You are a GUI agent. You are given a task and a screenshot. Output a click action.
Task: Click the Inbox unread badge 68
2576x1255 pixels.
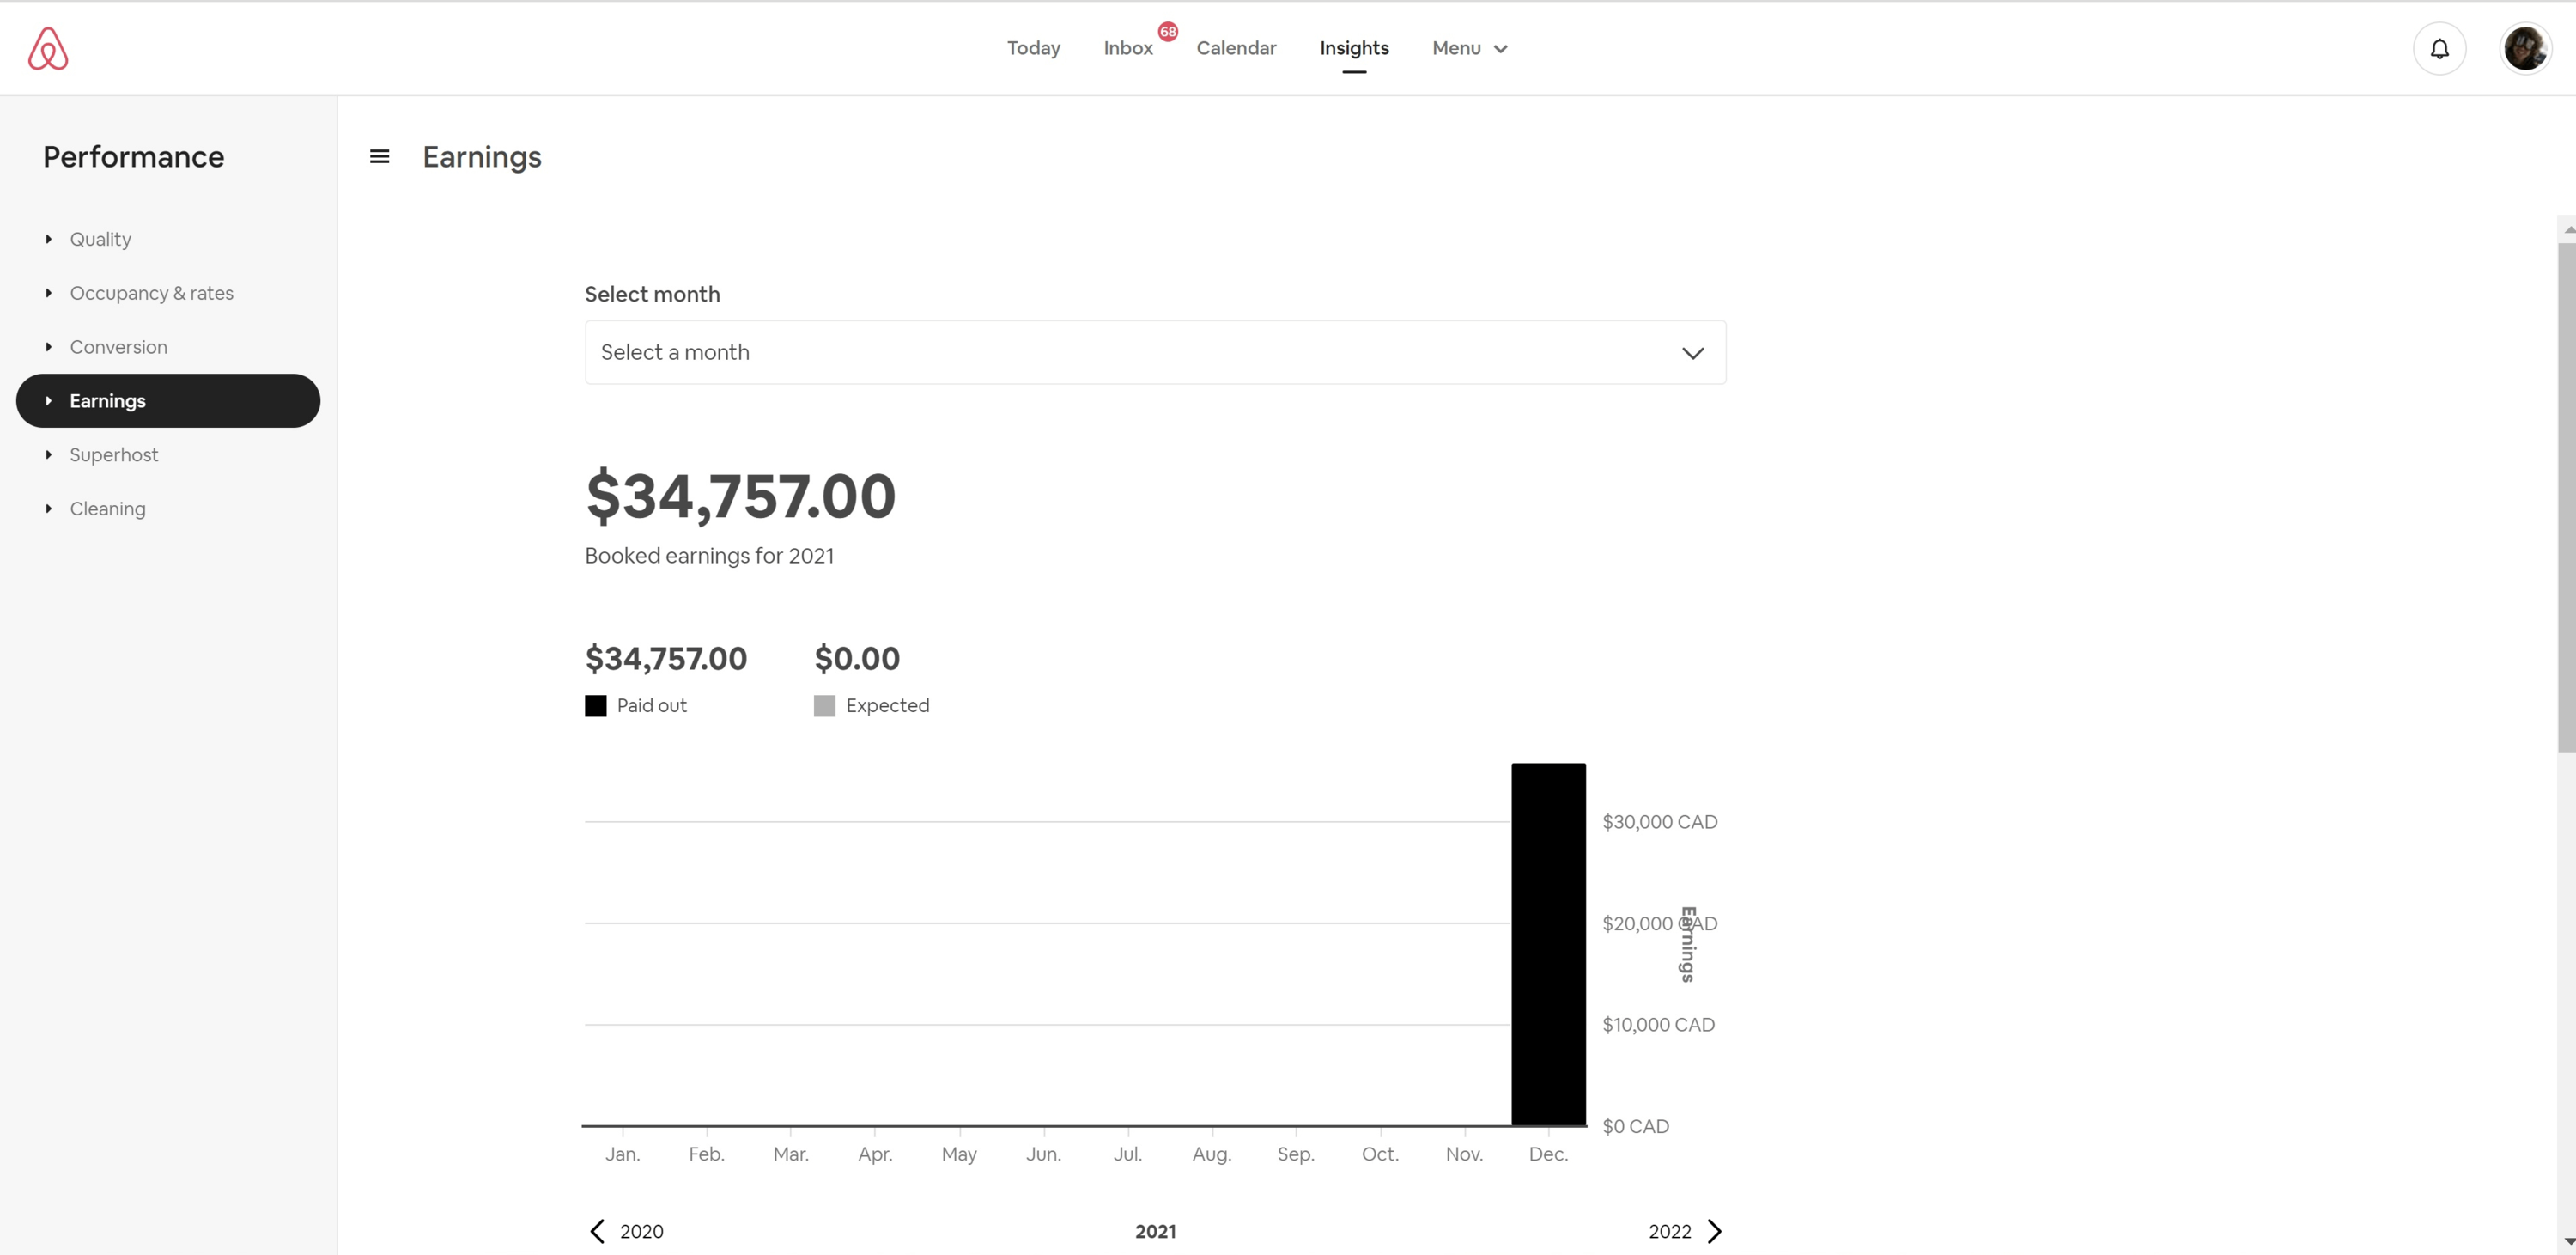(1167, 31)
